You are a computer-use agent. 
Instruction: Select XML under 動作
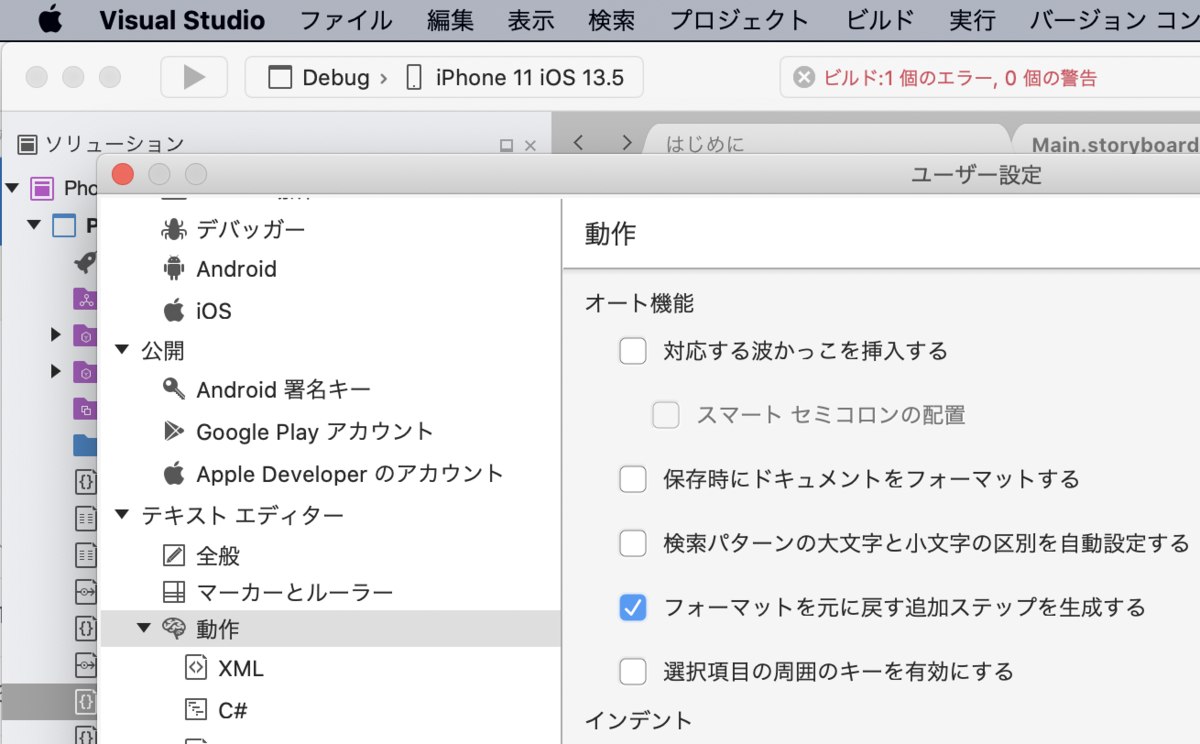[241, 669]
